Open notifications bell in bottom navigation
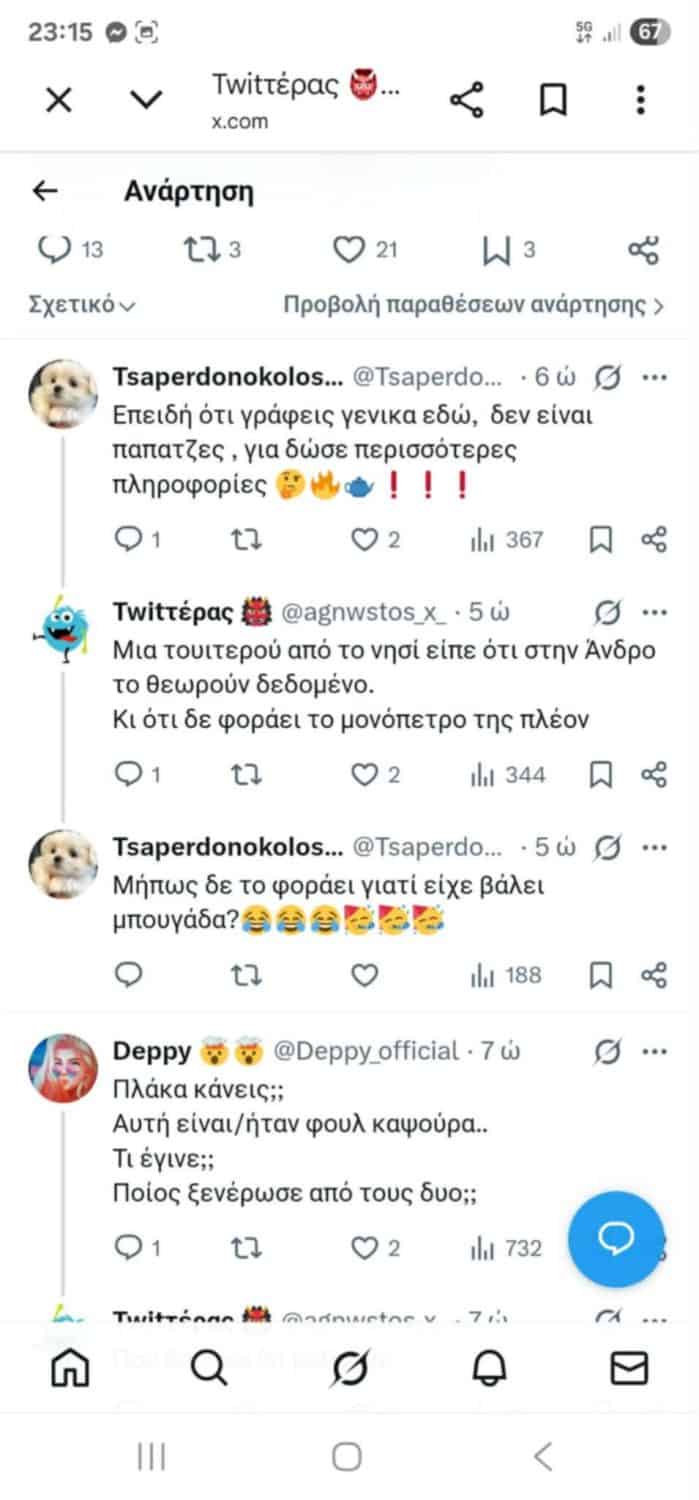699x1500 pixels. tap(490, 1368)
